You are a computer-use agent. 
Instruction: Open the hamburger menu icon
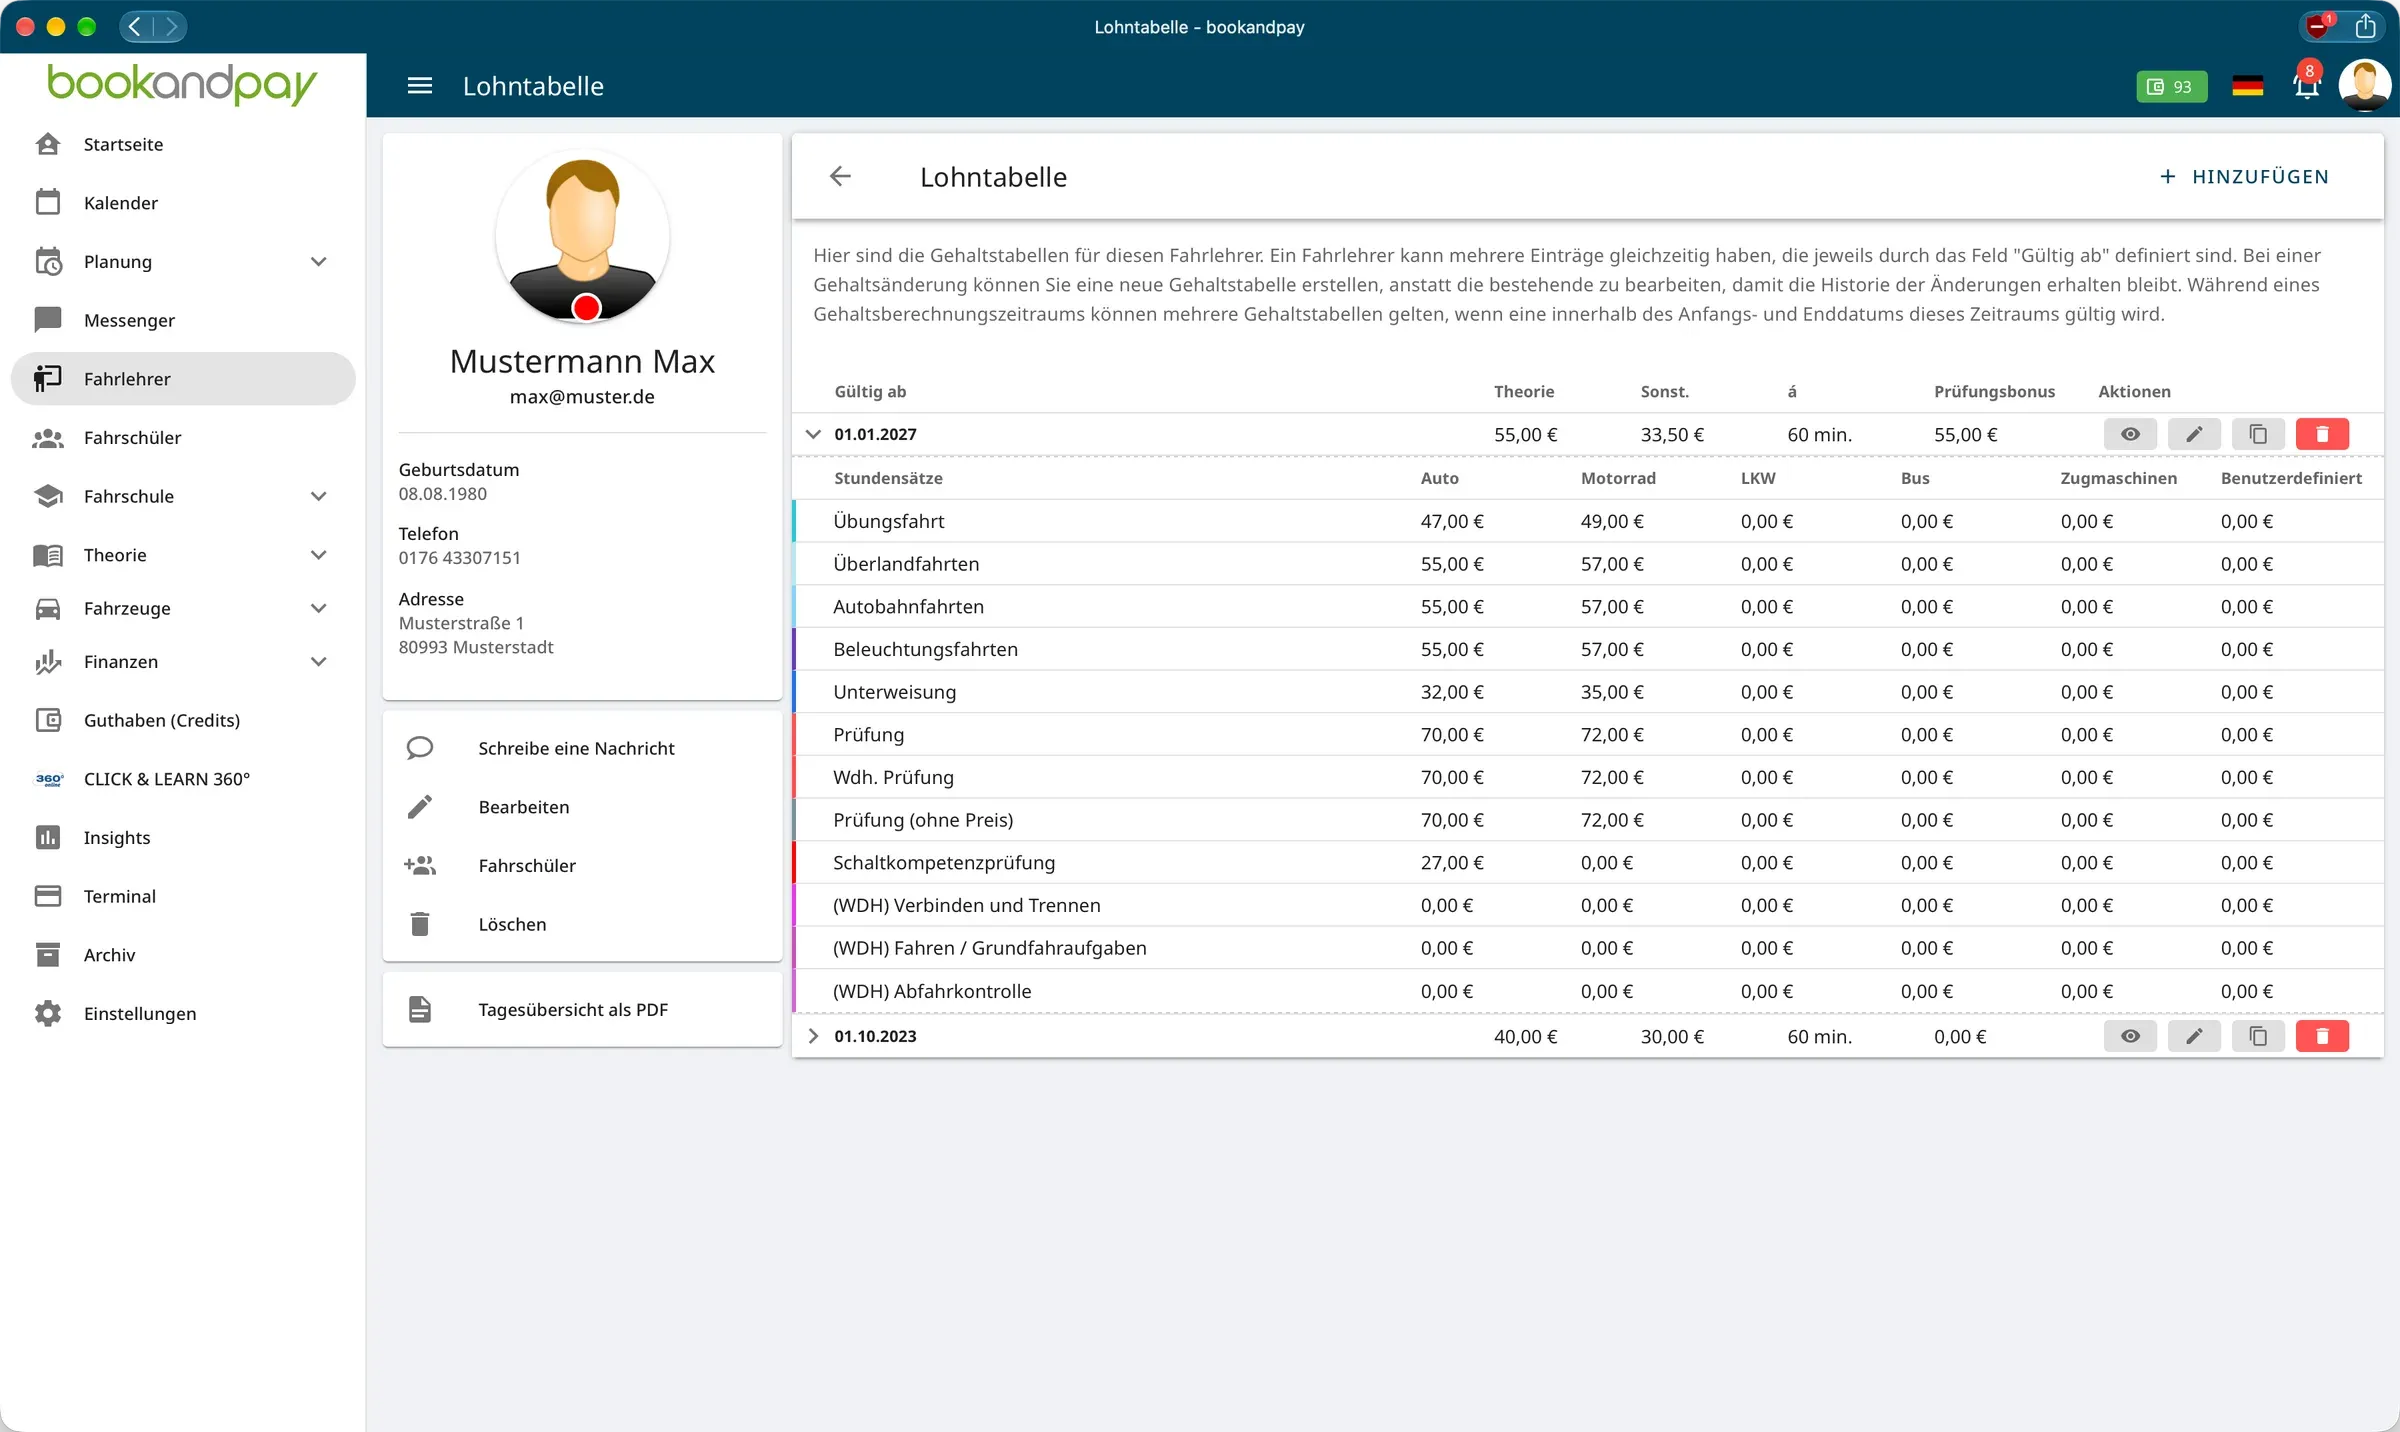(420, 86)
